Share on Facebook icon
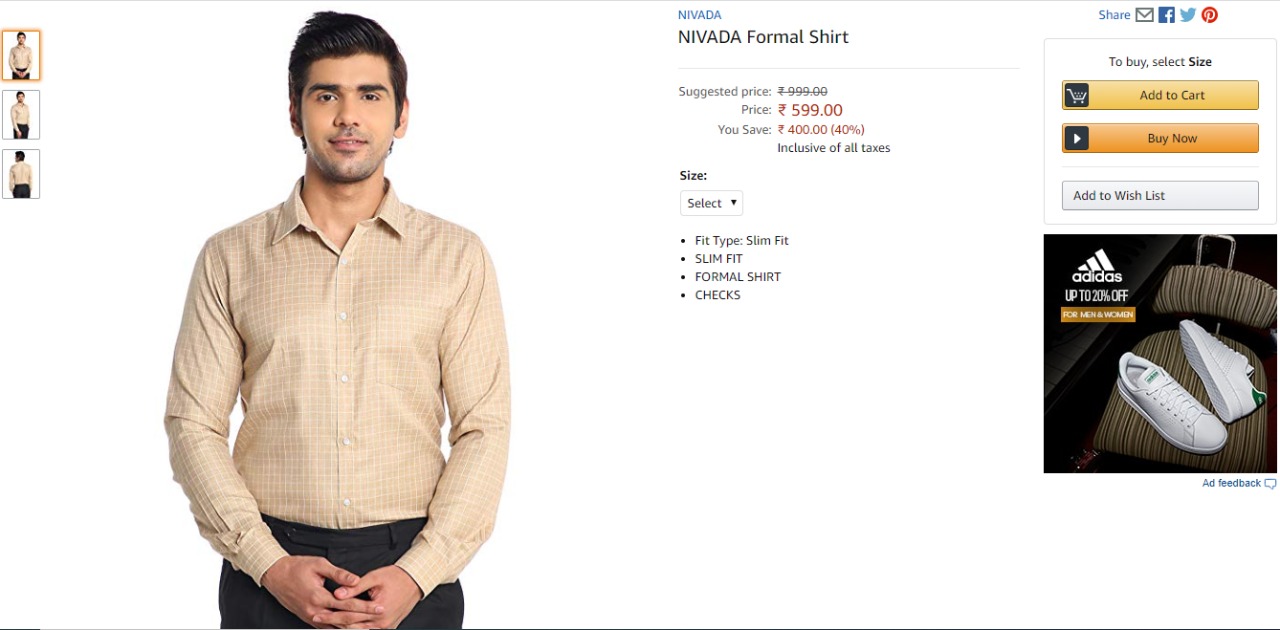Viewport: 1280px width, 630px height. (1167, 15)
